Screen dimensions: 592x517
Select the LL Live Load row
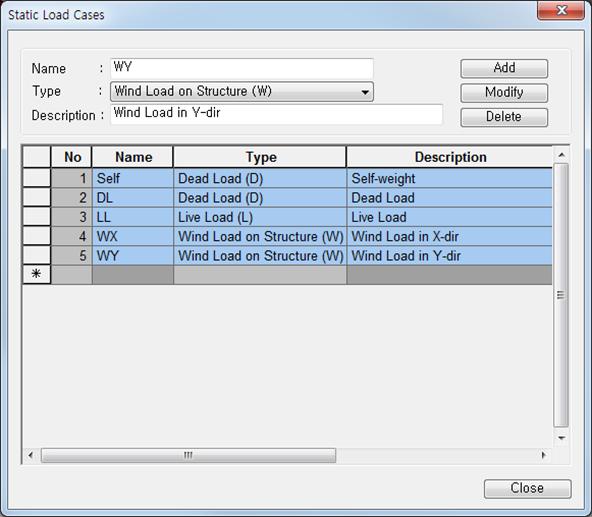(287, 217)
